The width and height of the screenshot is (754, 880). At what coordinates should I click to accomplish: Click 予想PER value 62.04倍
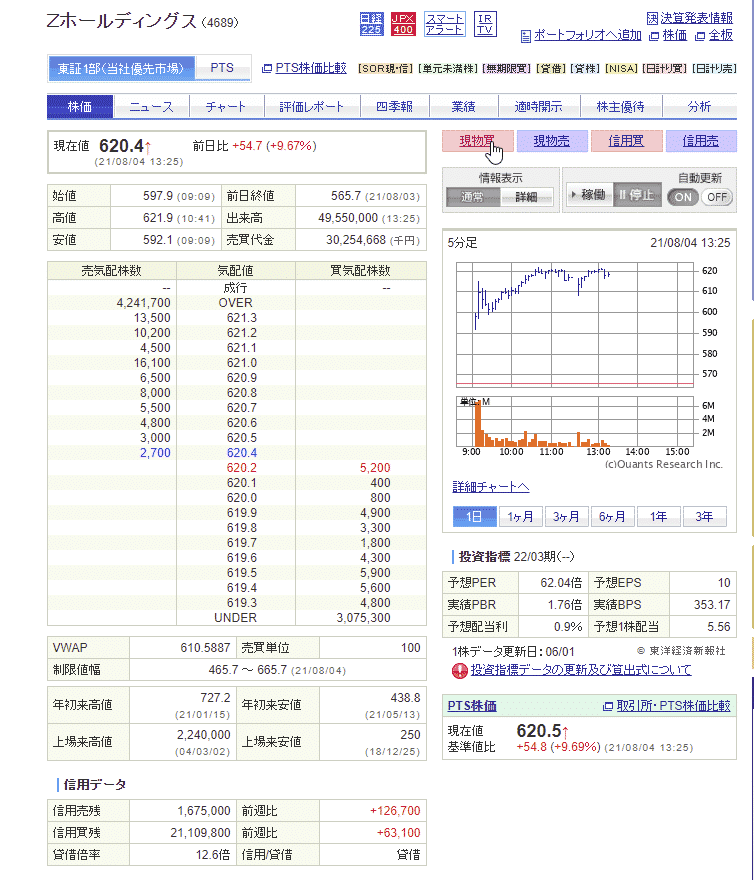pyautogui.click(x=561, y=583)
